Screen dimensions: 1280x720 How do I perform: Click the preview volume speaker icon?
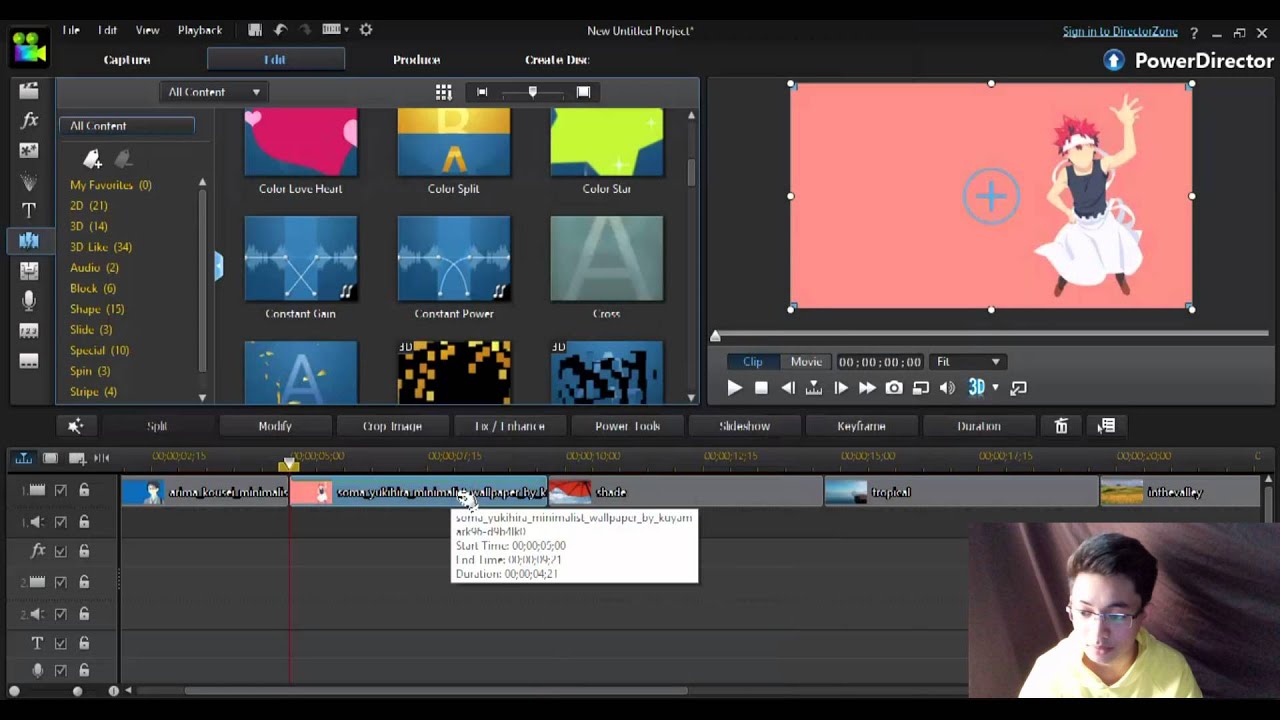point(947,388)
